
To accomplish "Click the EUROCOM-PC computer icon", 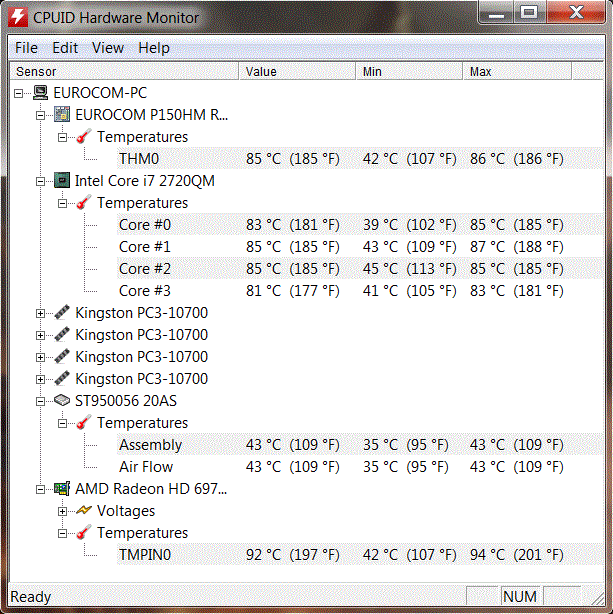I will [40, 92].
